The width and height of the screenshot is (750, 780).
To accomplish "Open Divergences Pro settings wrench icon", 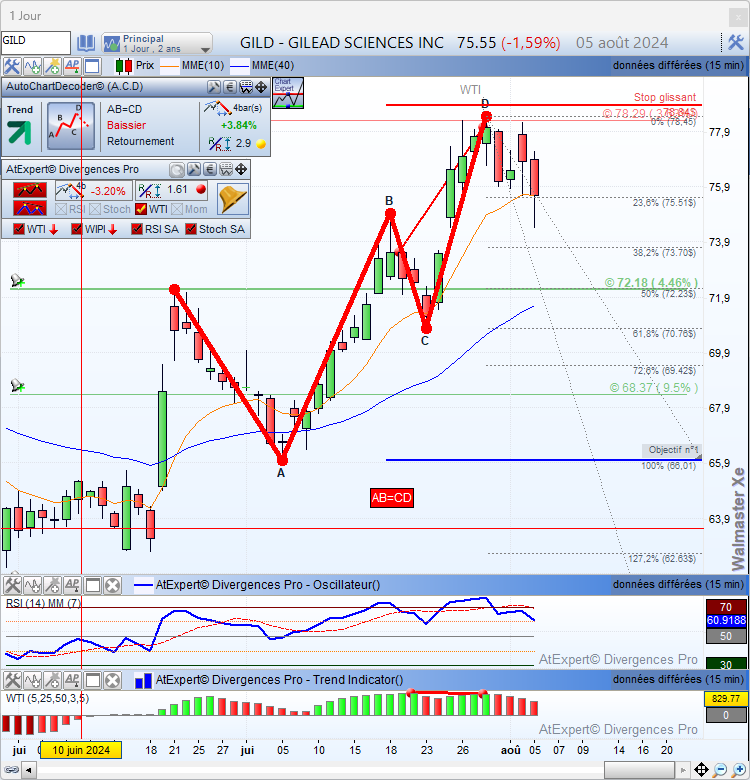I will click(193, 170).
